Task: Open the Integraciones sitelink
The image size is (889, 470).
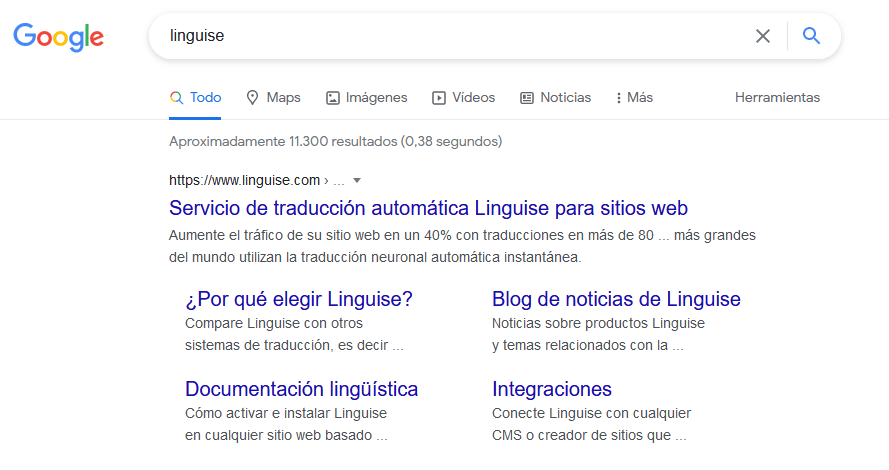Action: [552, 389]
